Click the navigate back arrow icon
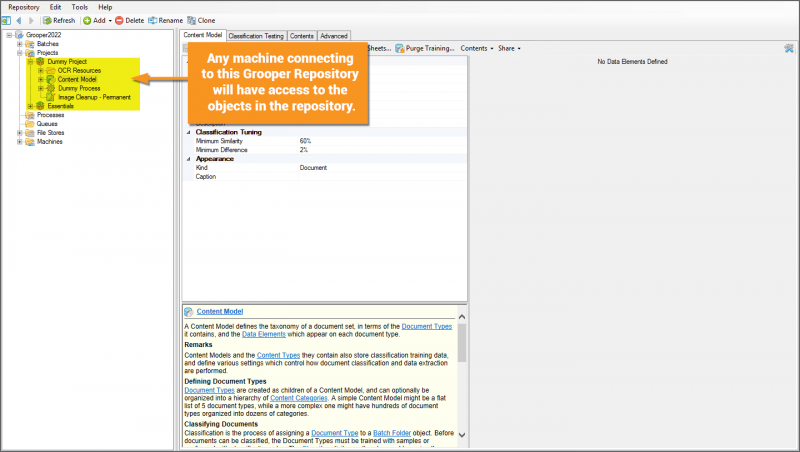800x452 pixels. click(19, 20)
